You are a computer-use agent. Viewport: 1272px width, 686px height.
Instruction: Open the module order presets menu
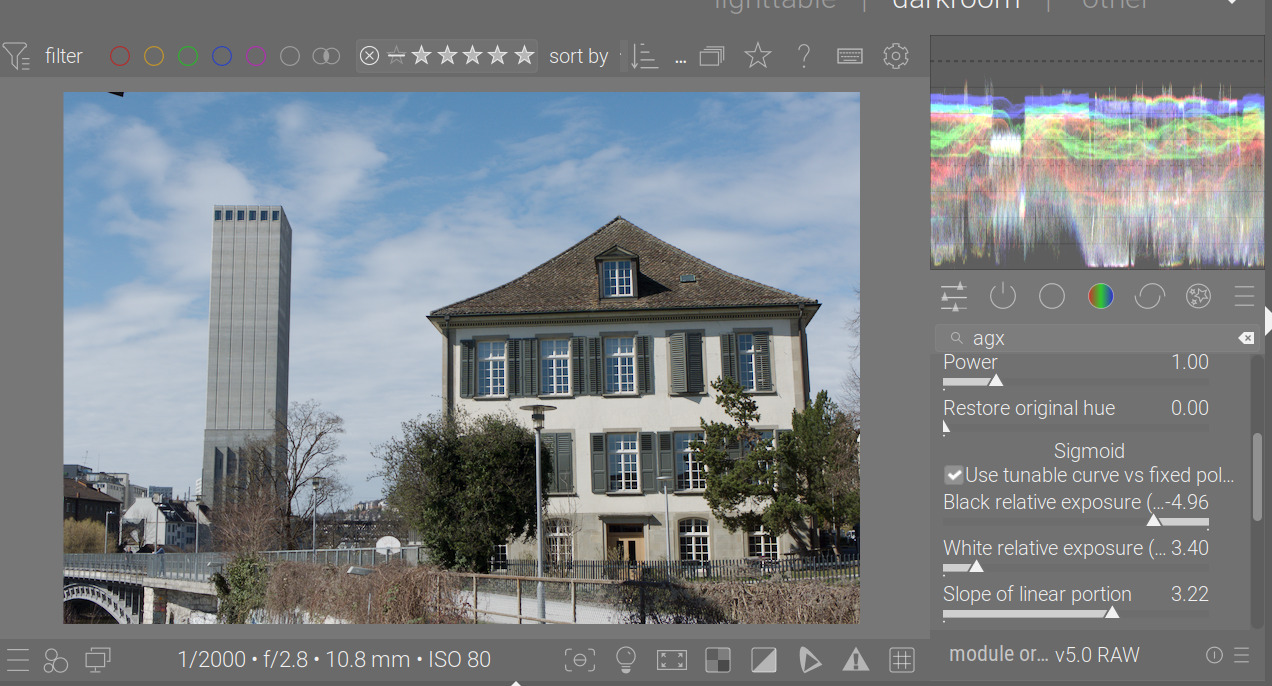pyautogui.click(x=1242, y=655)
